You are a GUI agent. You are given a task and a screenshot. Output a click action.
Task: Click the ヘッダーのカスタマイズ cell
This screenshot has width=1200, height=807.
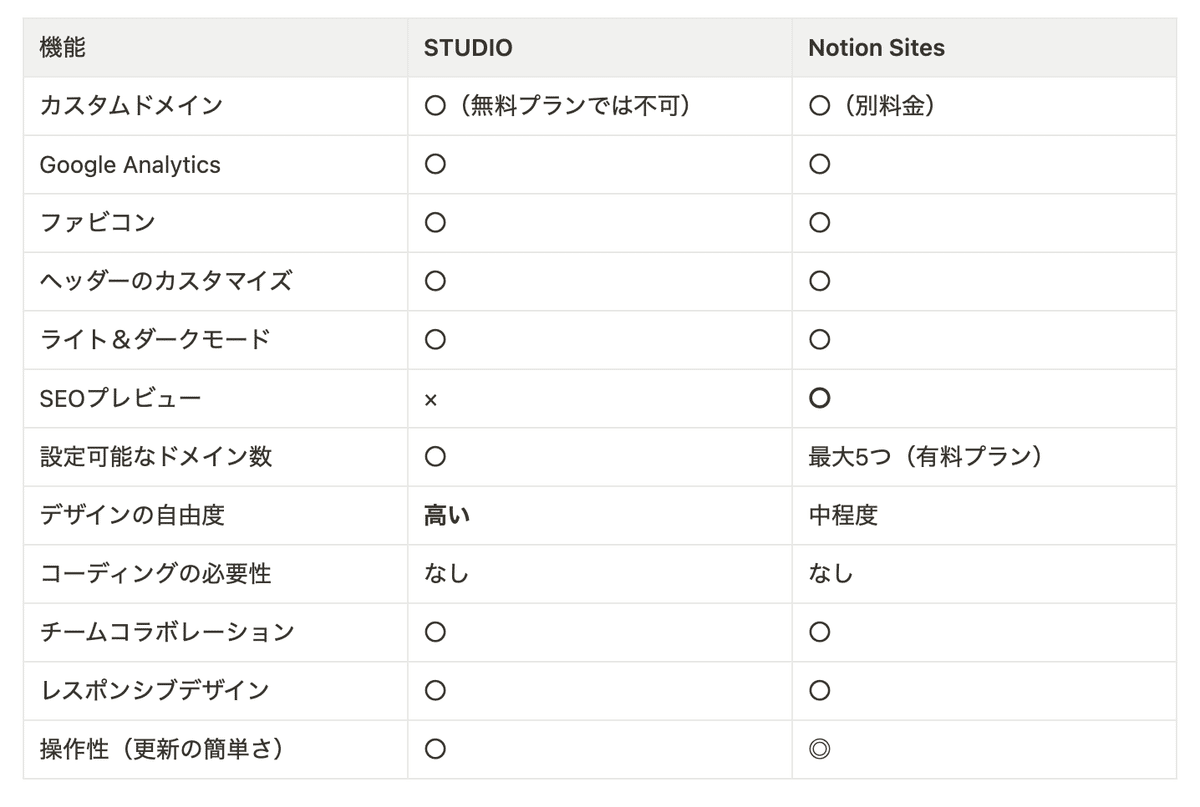(166, 281)
